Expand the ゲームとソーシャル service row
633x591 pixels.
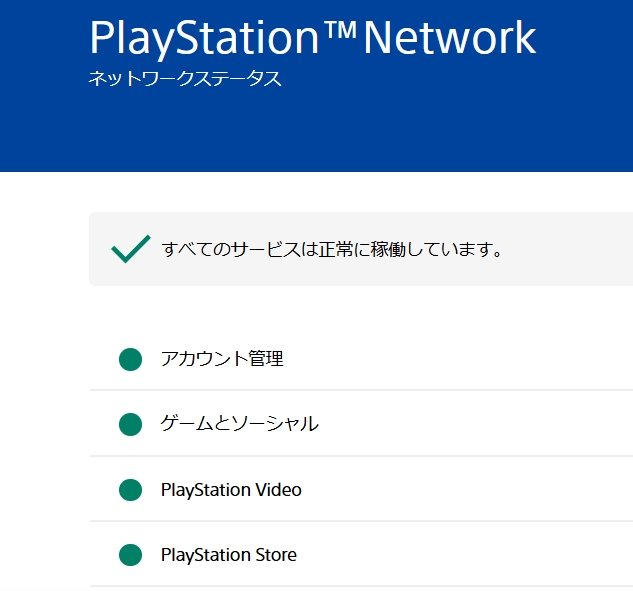point(239,424)
